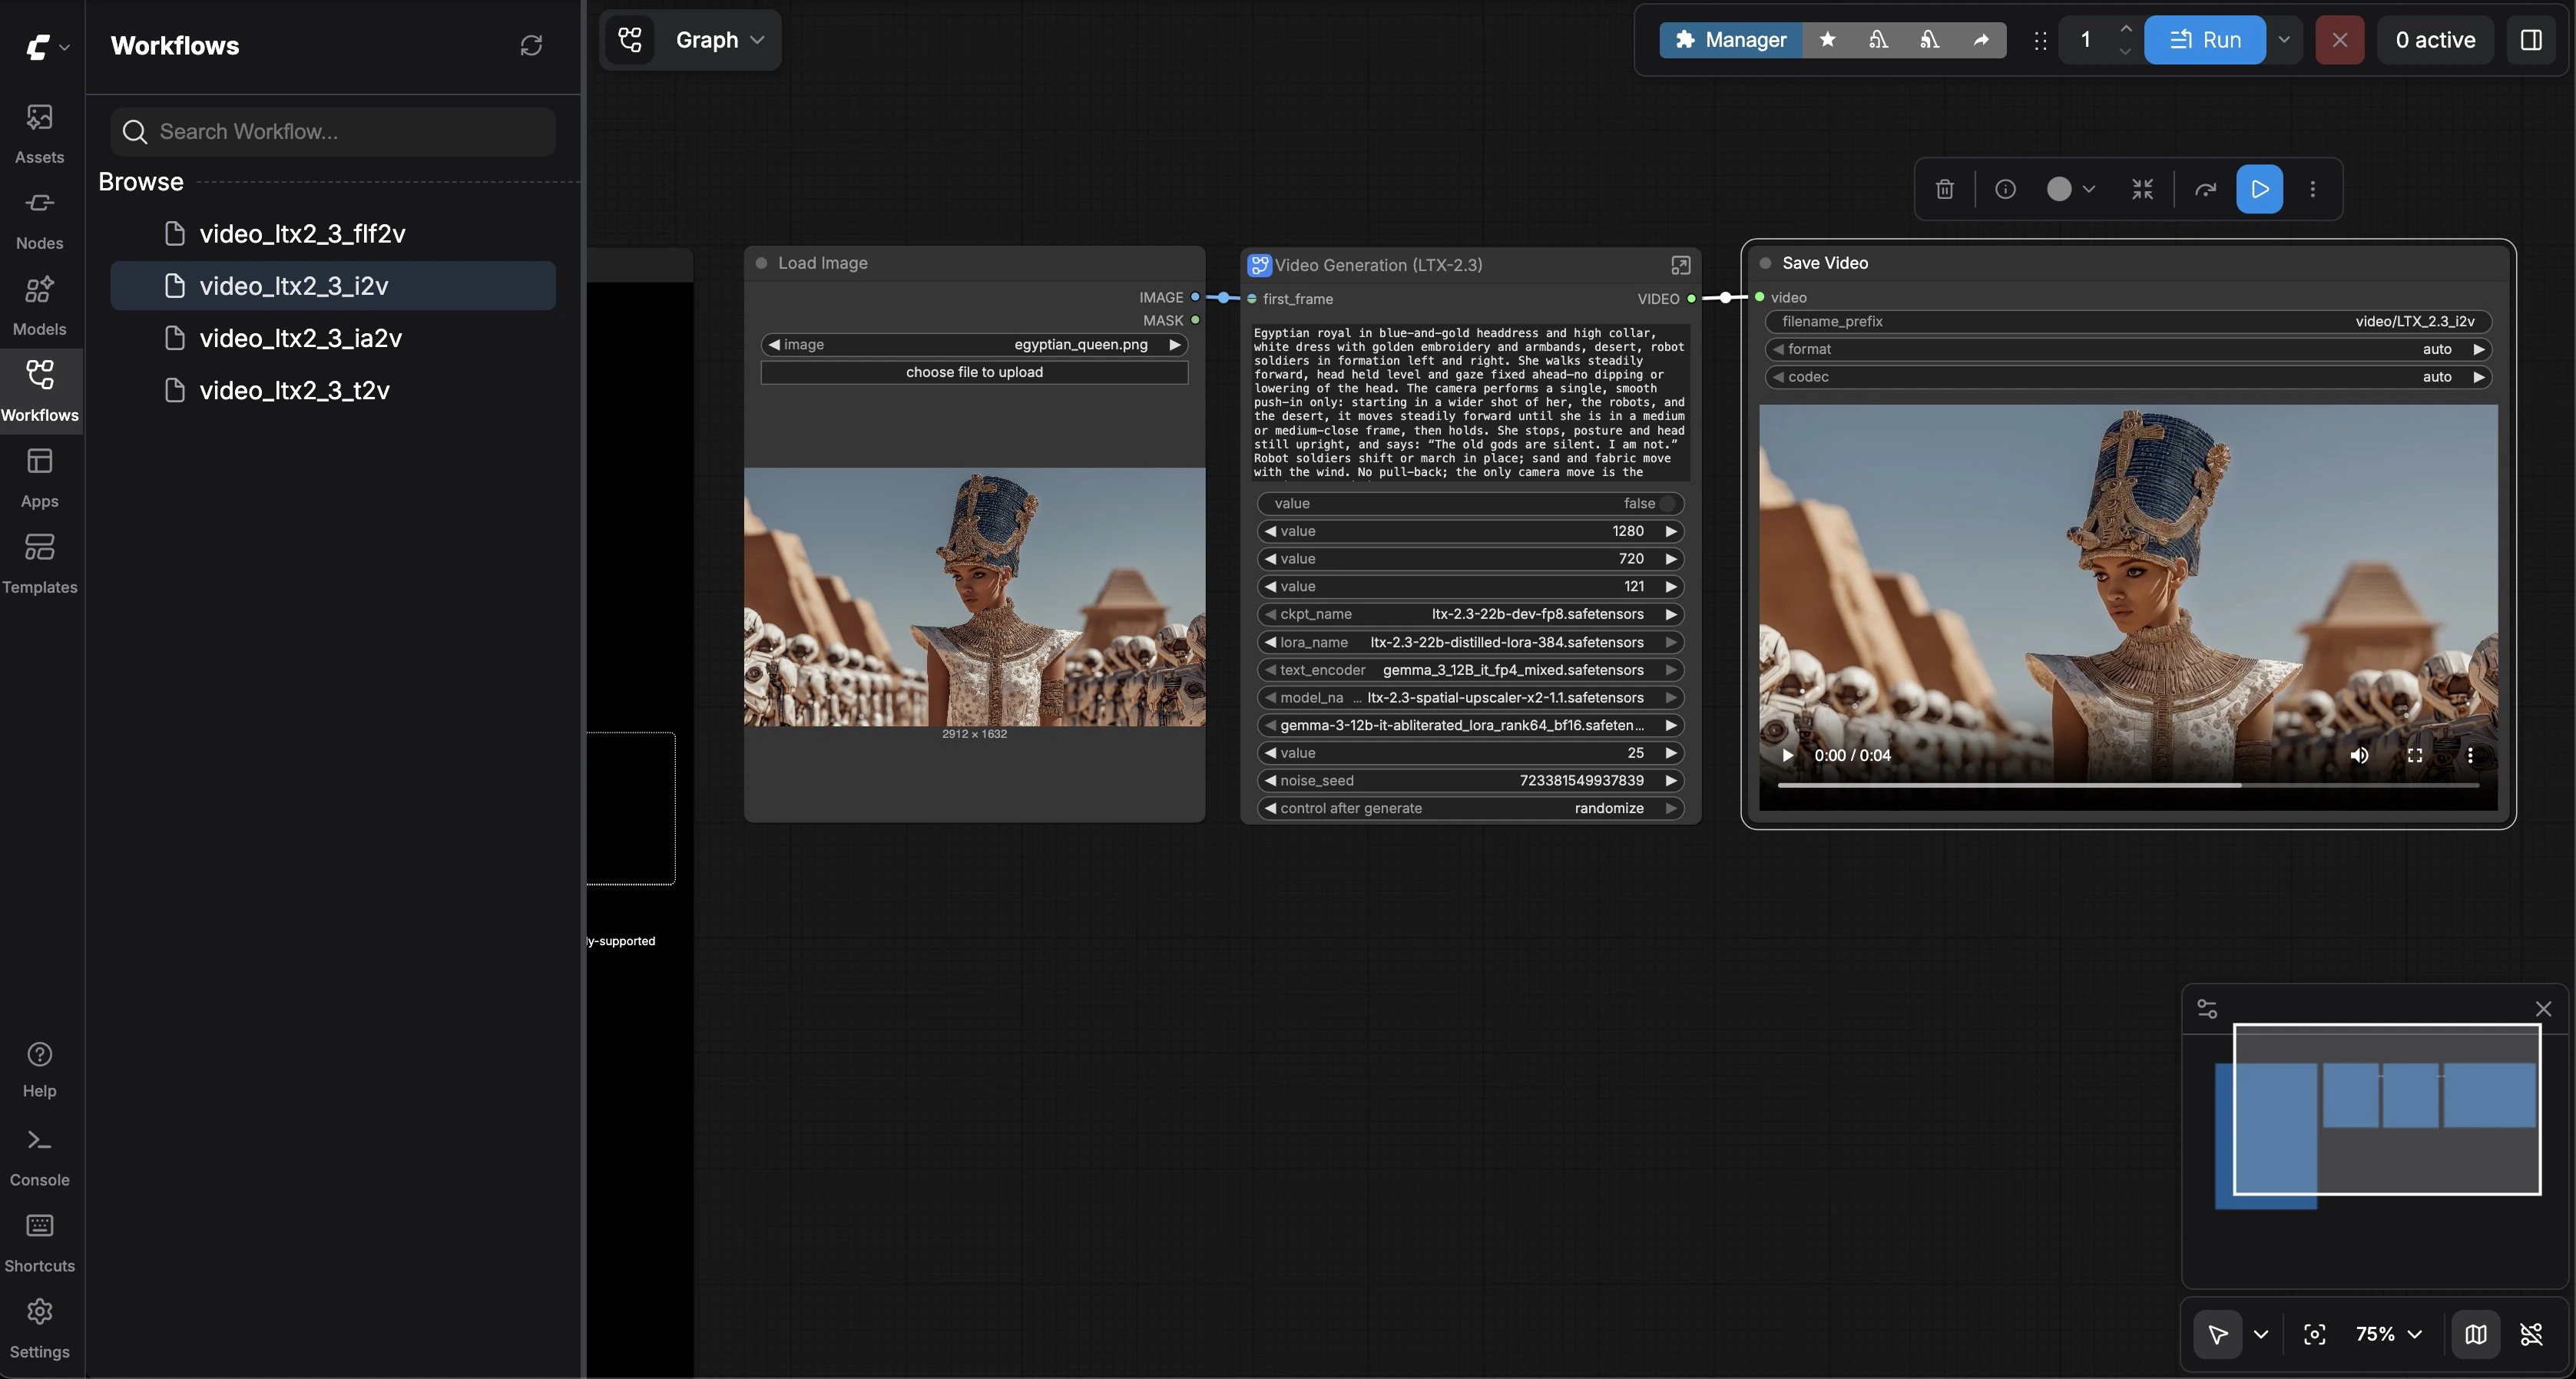2576x1379 pixels.
Task: Select the video_ltx2_3_flf2v workflow
Action: click(x=302, y=233)
